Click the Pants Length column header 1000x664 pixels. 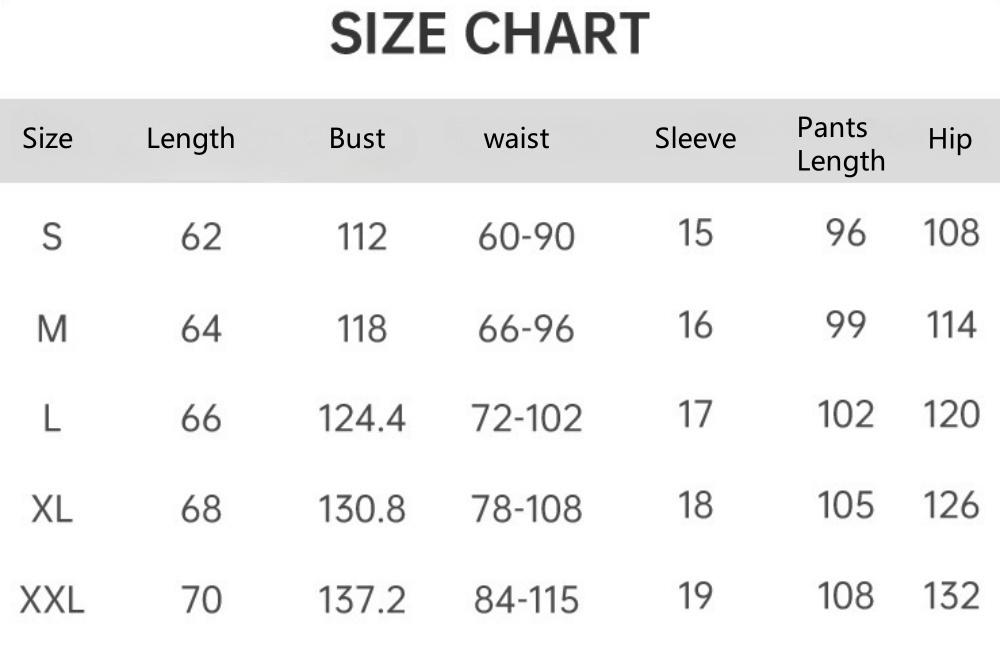pos(841,145)
